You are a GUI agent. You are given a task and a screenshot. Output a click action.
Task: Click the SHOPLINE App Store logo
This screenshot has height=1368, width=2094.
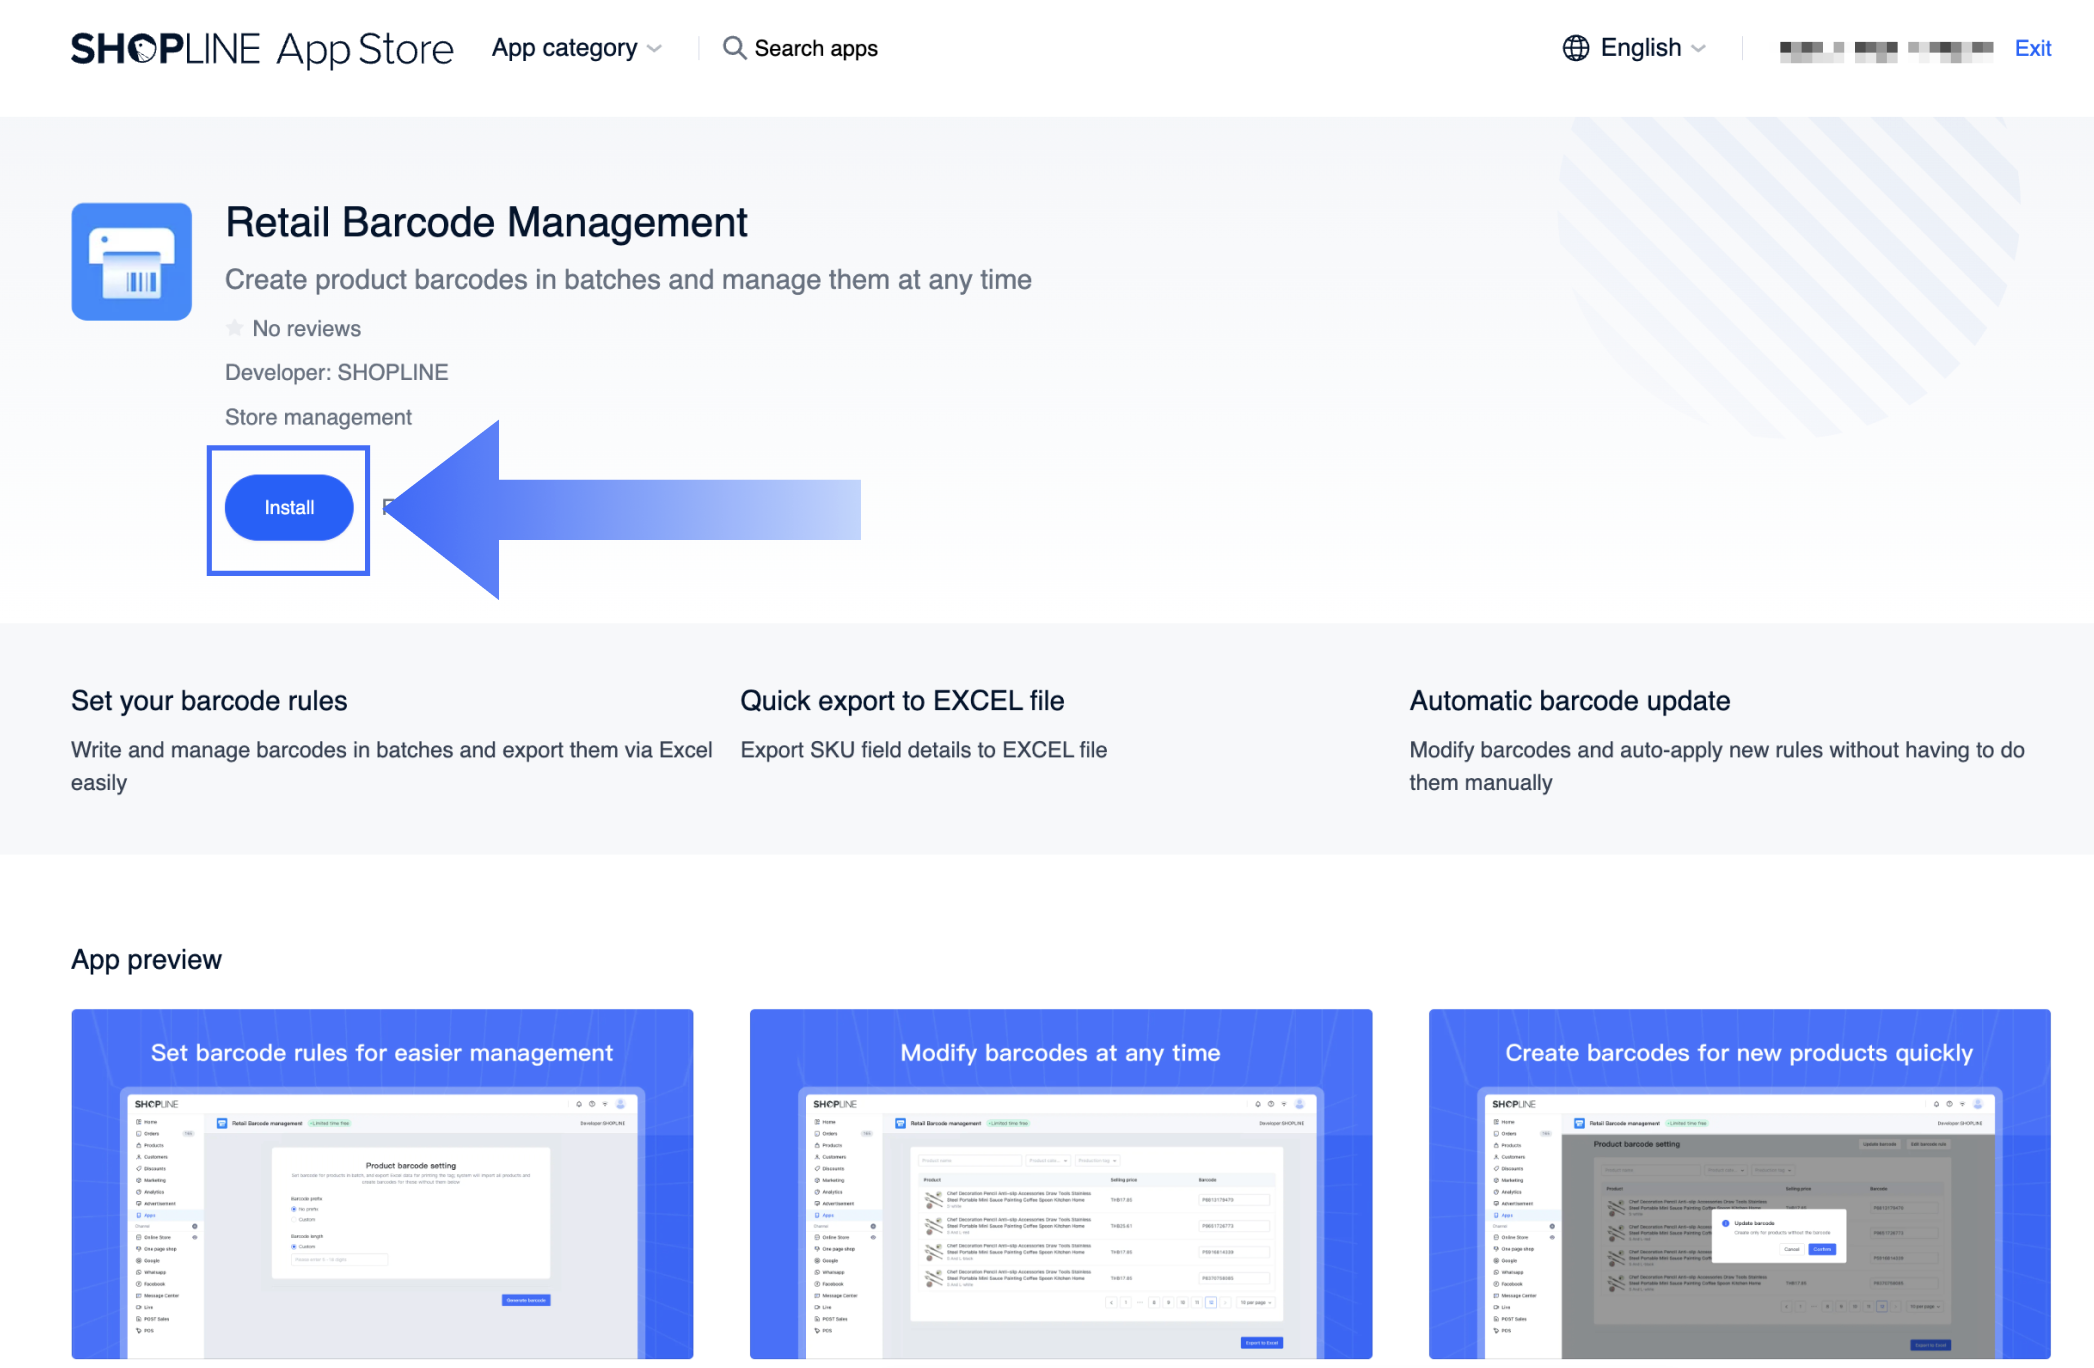(x=262, y=49)
